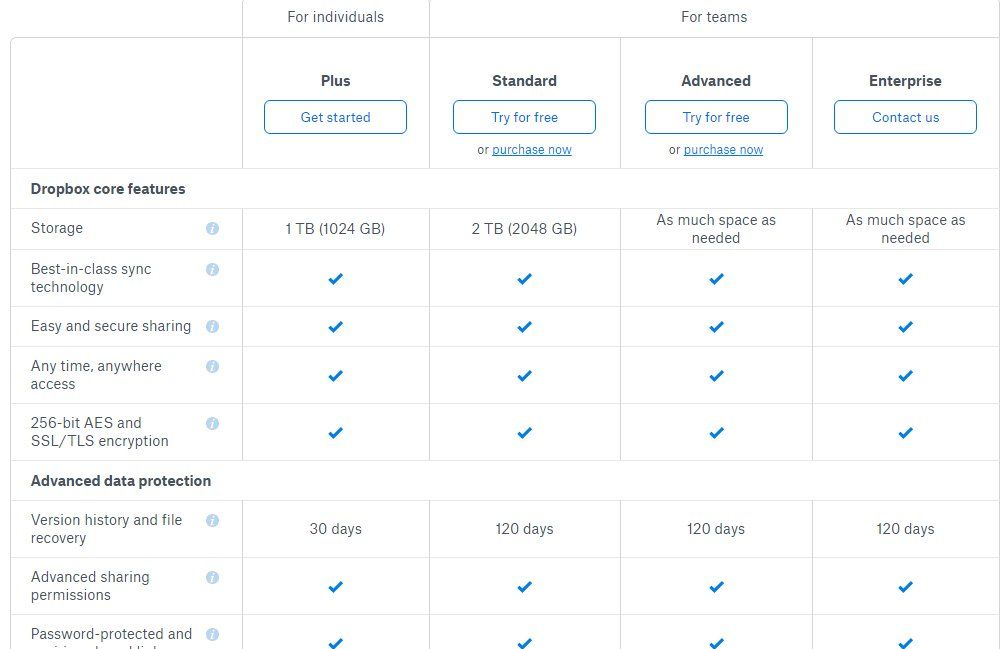Collapse the Dropbox core features section

(107, 189)
